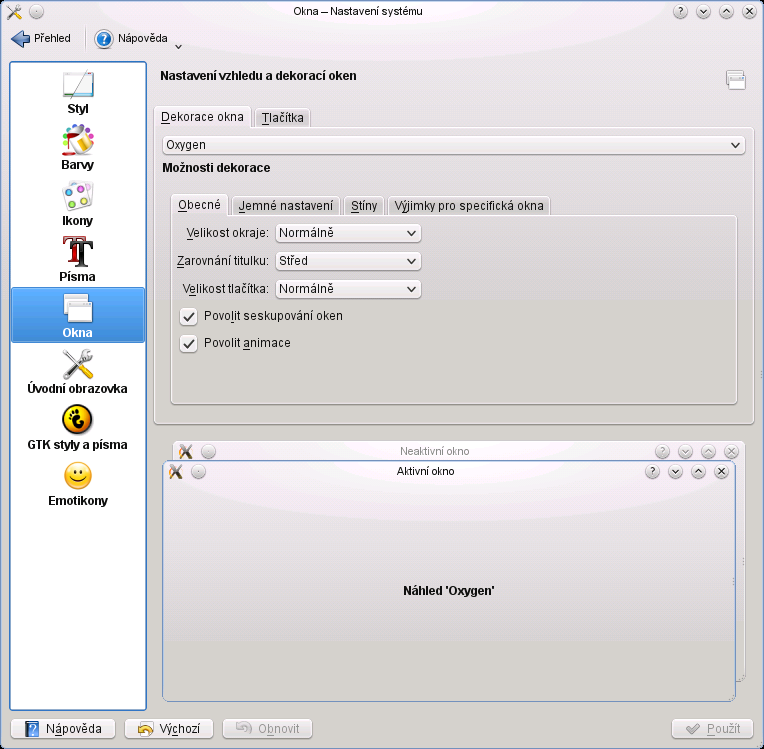Open GTK styly a písma section
This screenshot has height=749, width=764.
77,428
